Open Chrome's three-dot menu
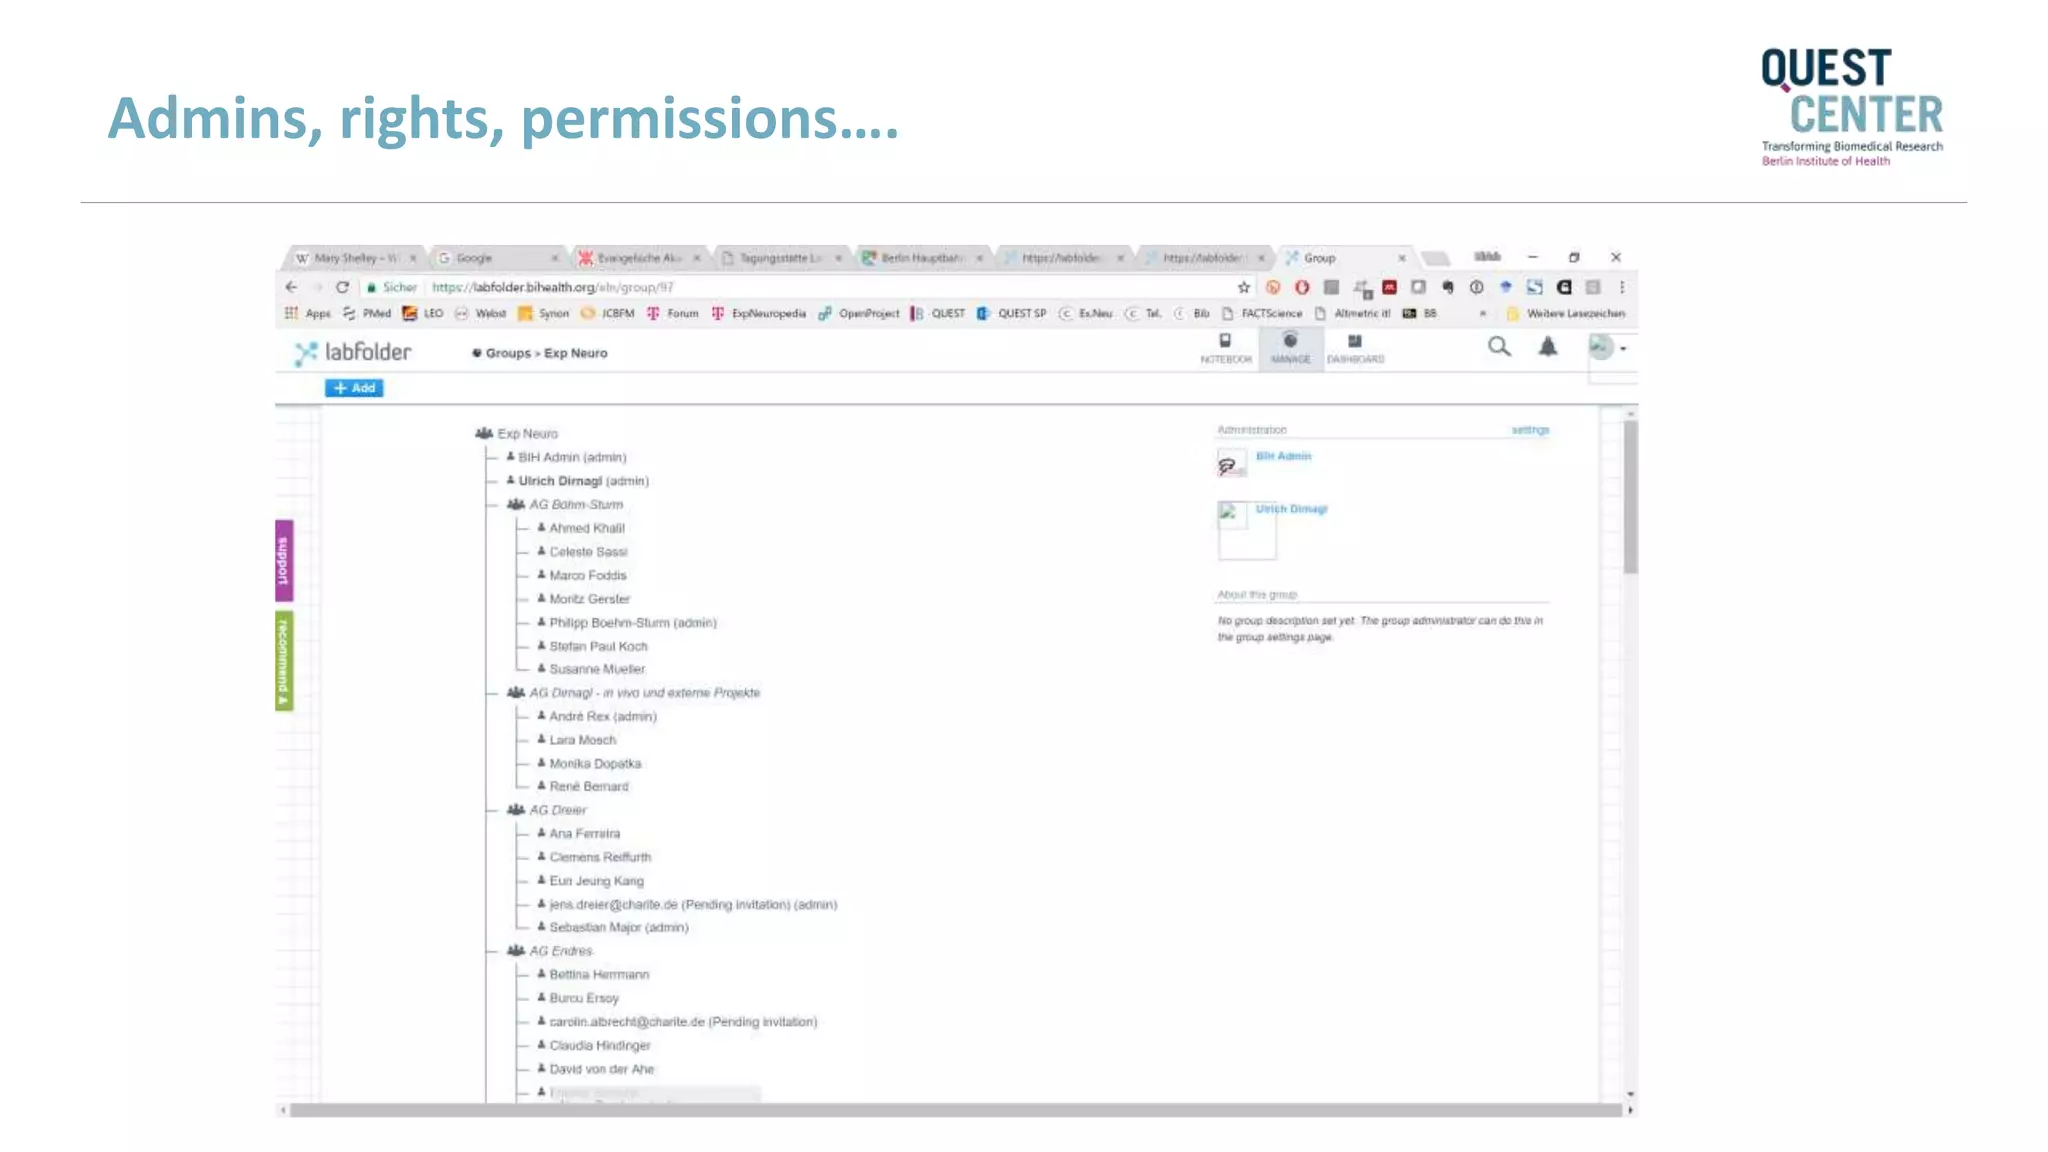This screenshot has height=1152, width=2048. click(x=1622, y=287)
